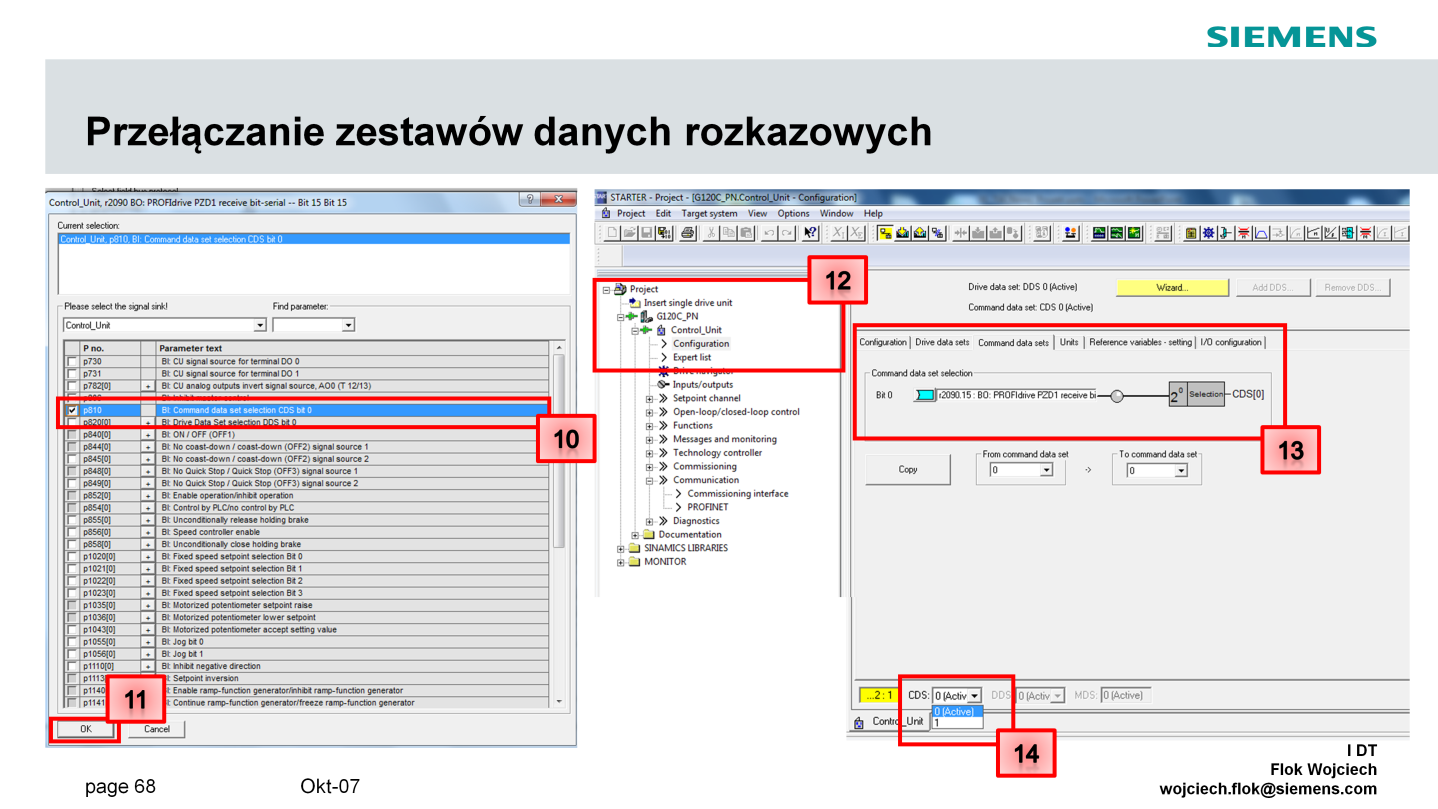Open the Target system menu
Viewport: 1438px width, 809px height.
coord(709,213)
